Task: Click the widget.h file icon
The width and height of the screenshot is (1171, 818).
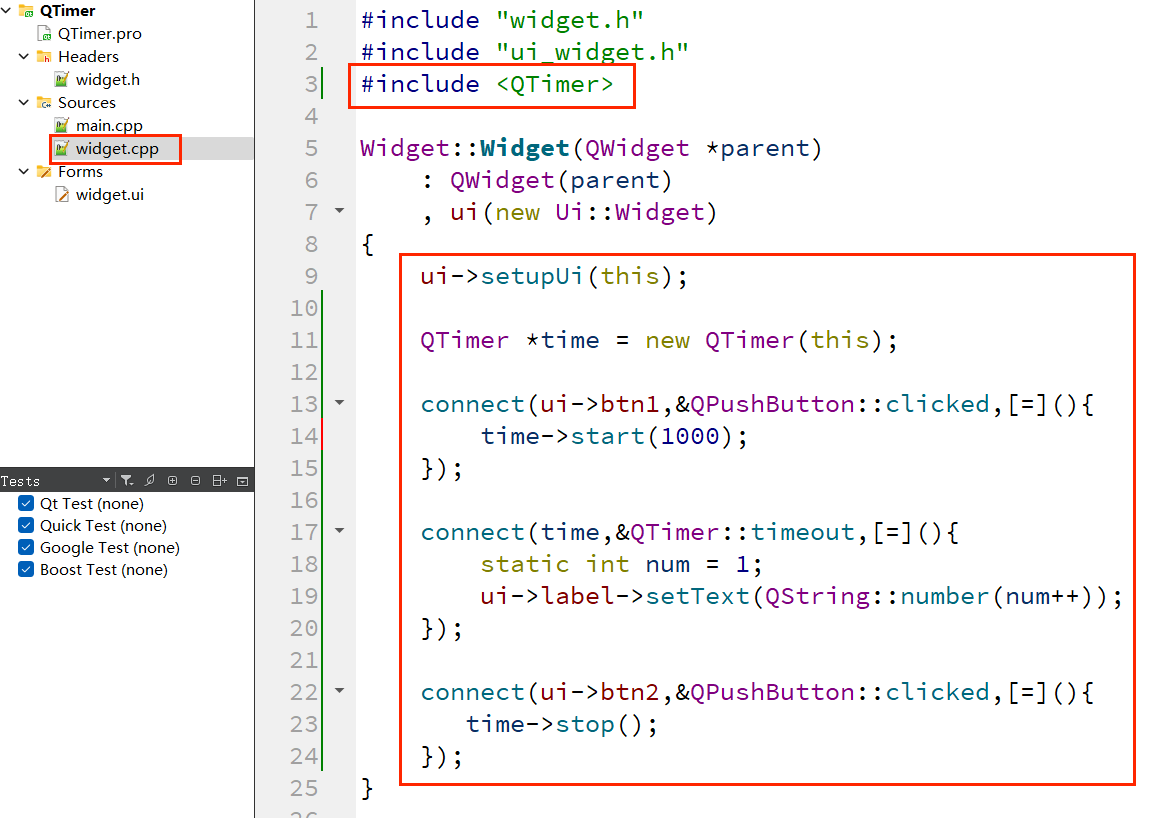Action: pyautogui.click(x=62, y=79)
